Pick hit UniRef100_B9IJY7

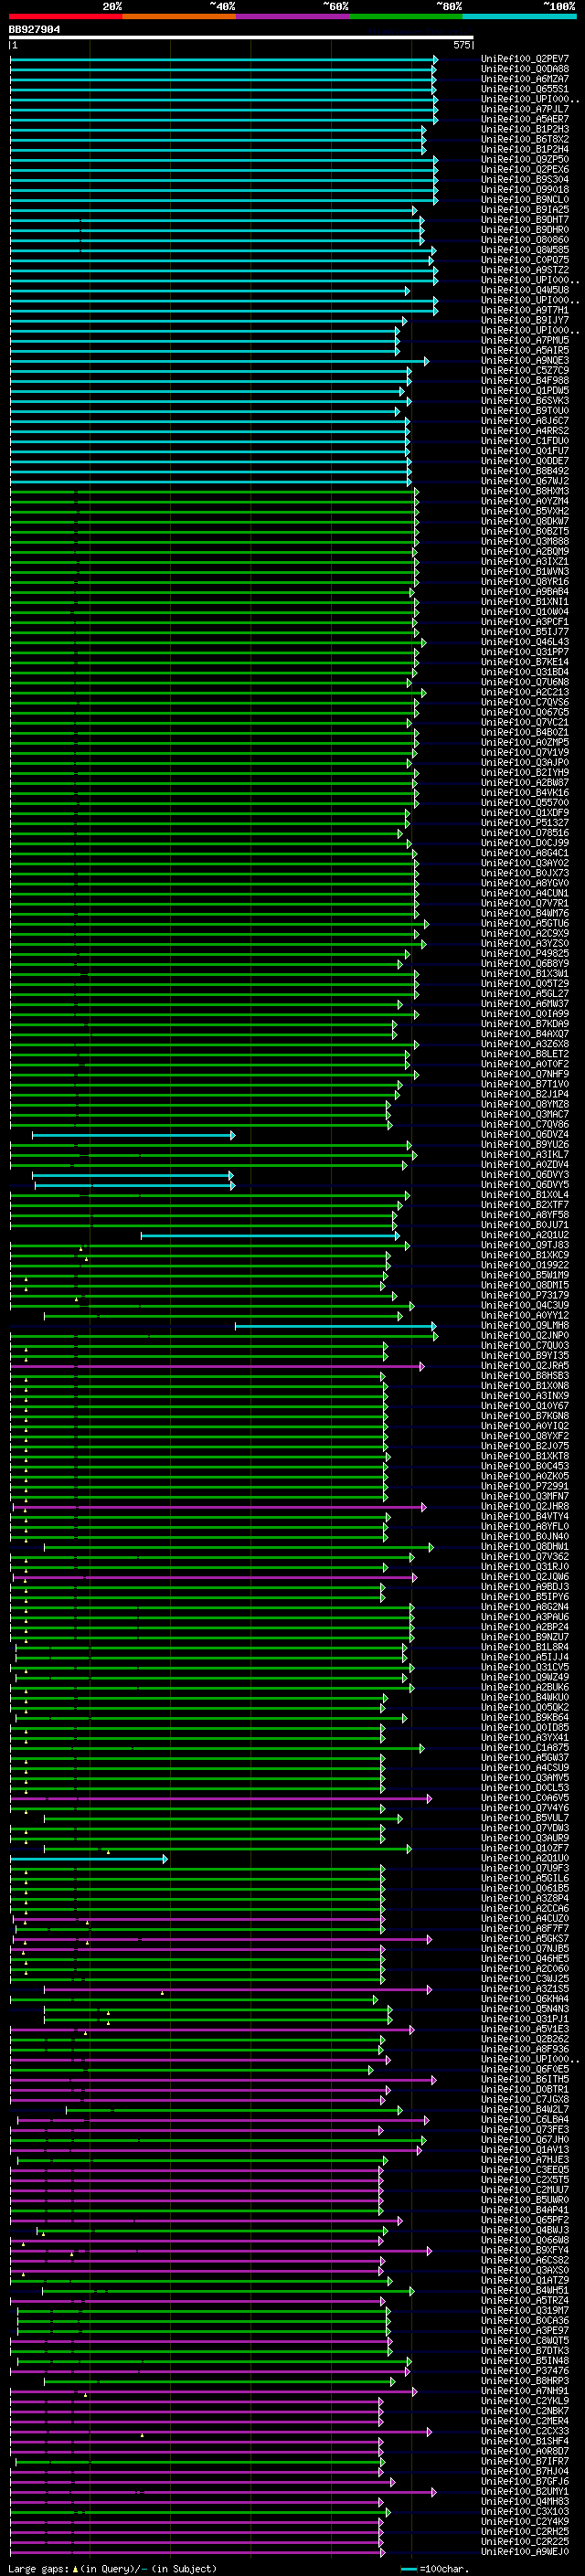[x=524, y=320]
